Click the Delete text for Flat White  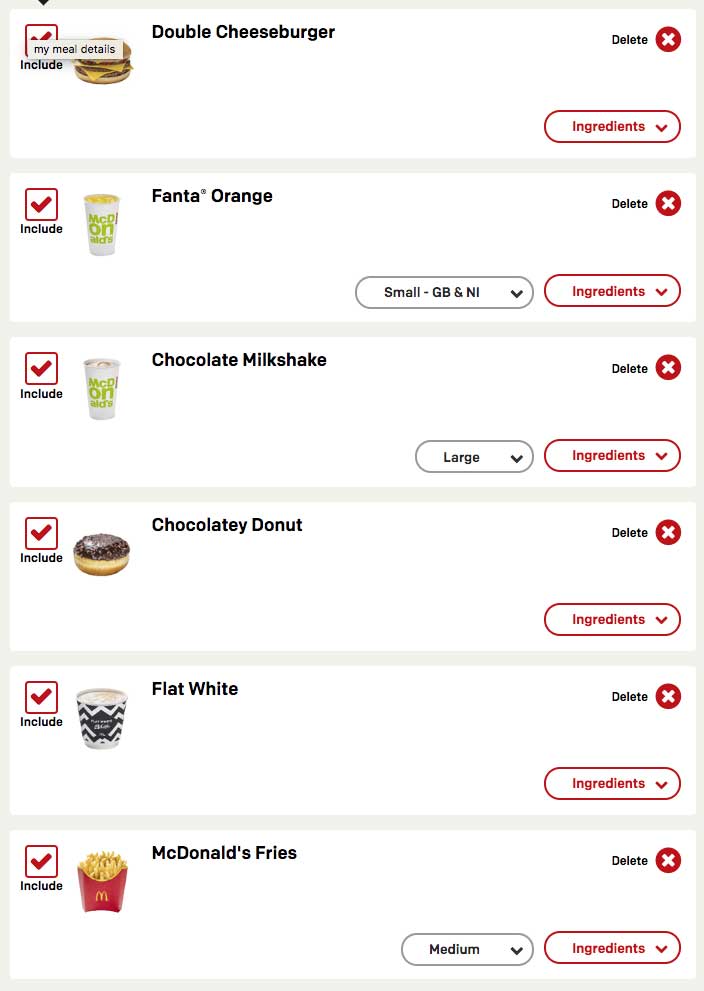pos(630,697)
